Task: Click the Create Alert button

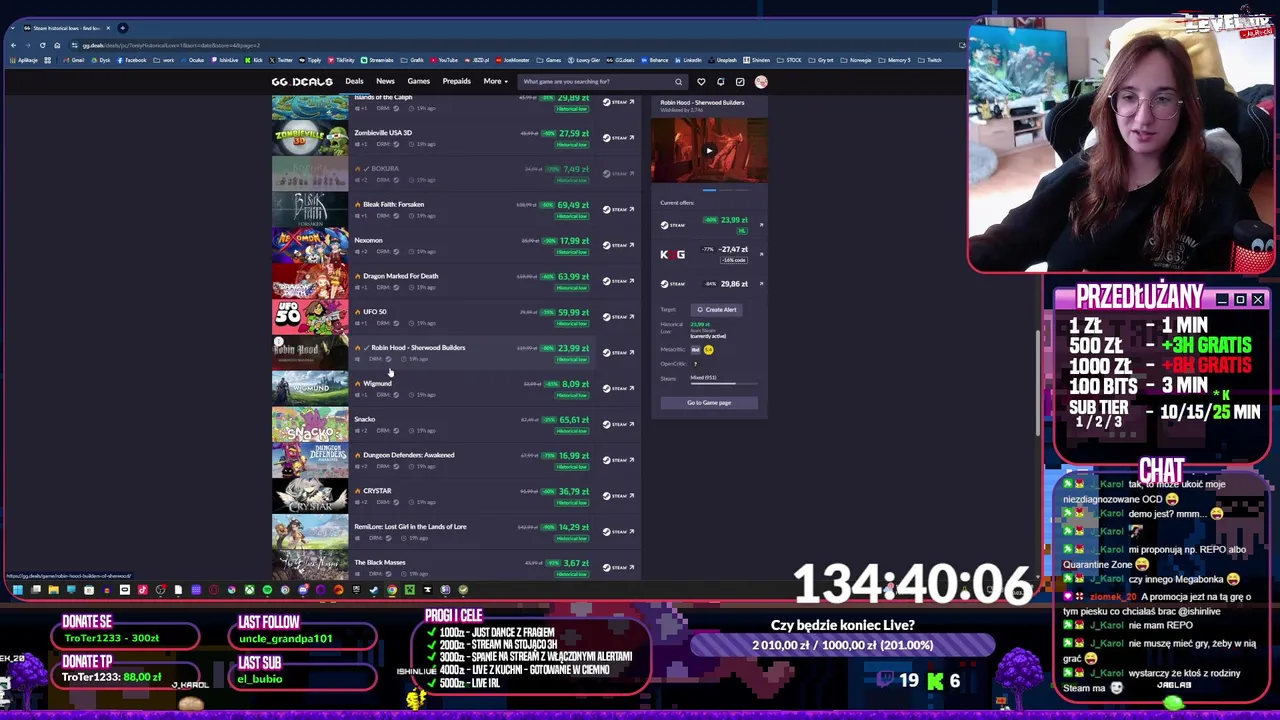Action: 717,310
